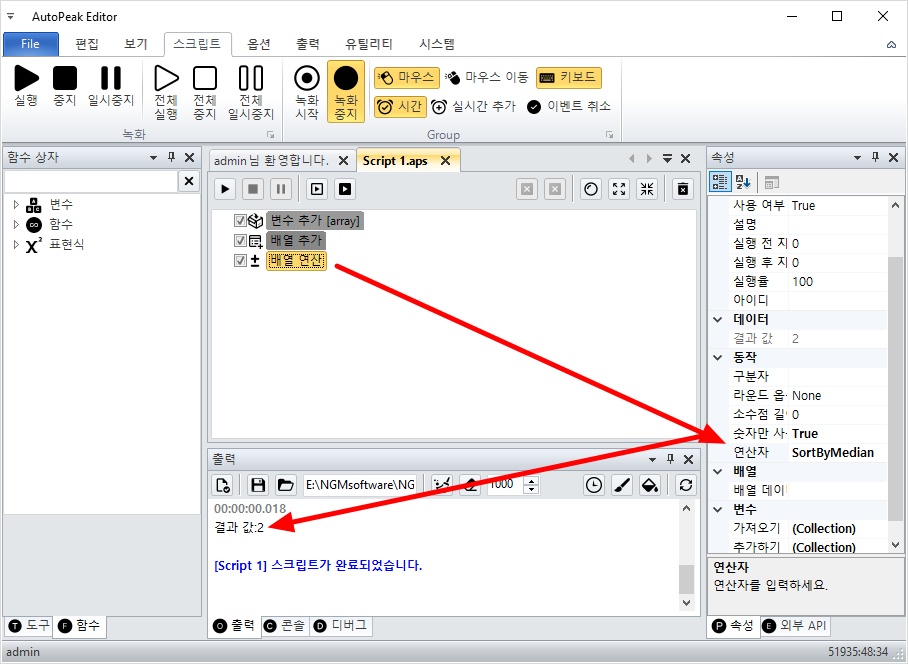
Task: Collapse the ribbon with top-right chevron
Action: 891,45
